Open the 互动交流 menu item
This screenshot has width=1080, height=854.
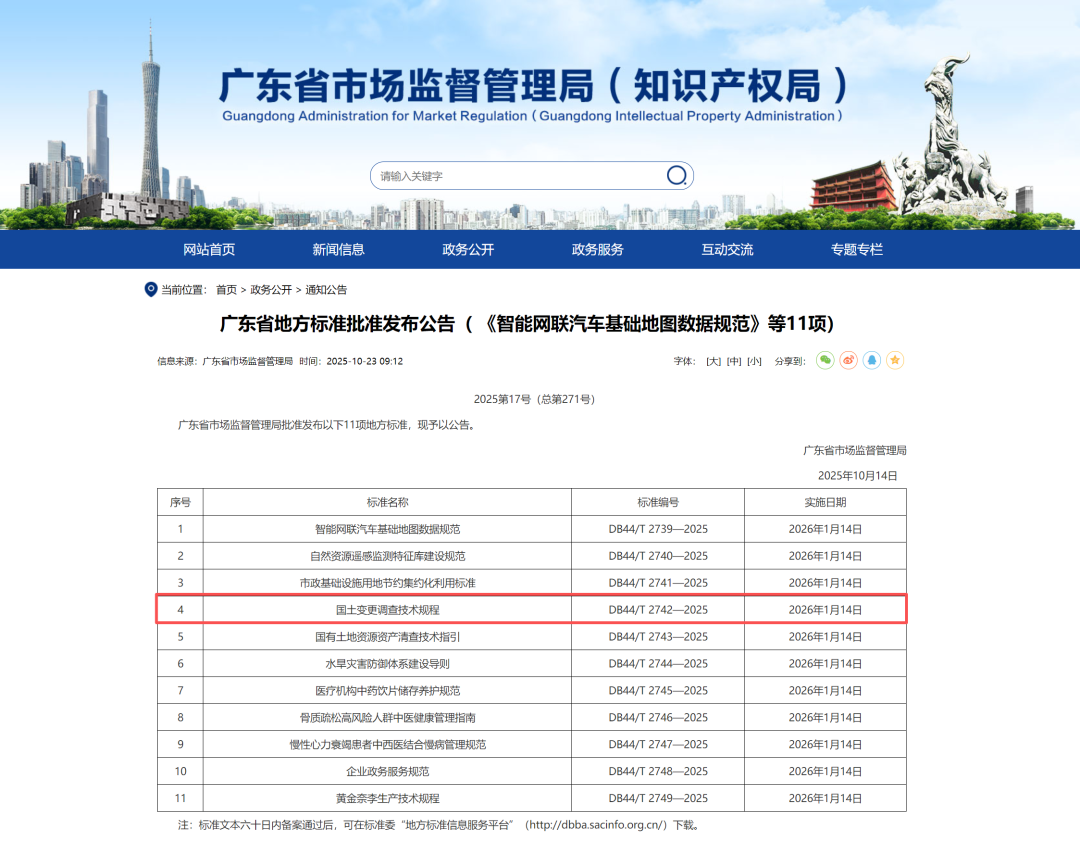tap(727, 250)
